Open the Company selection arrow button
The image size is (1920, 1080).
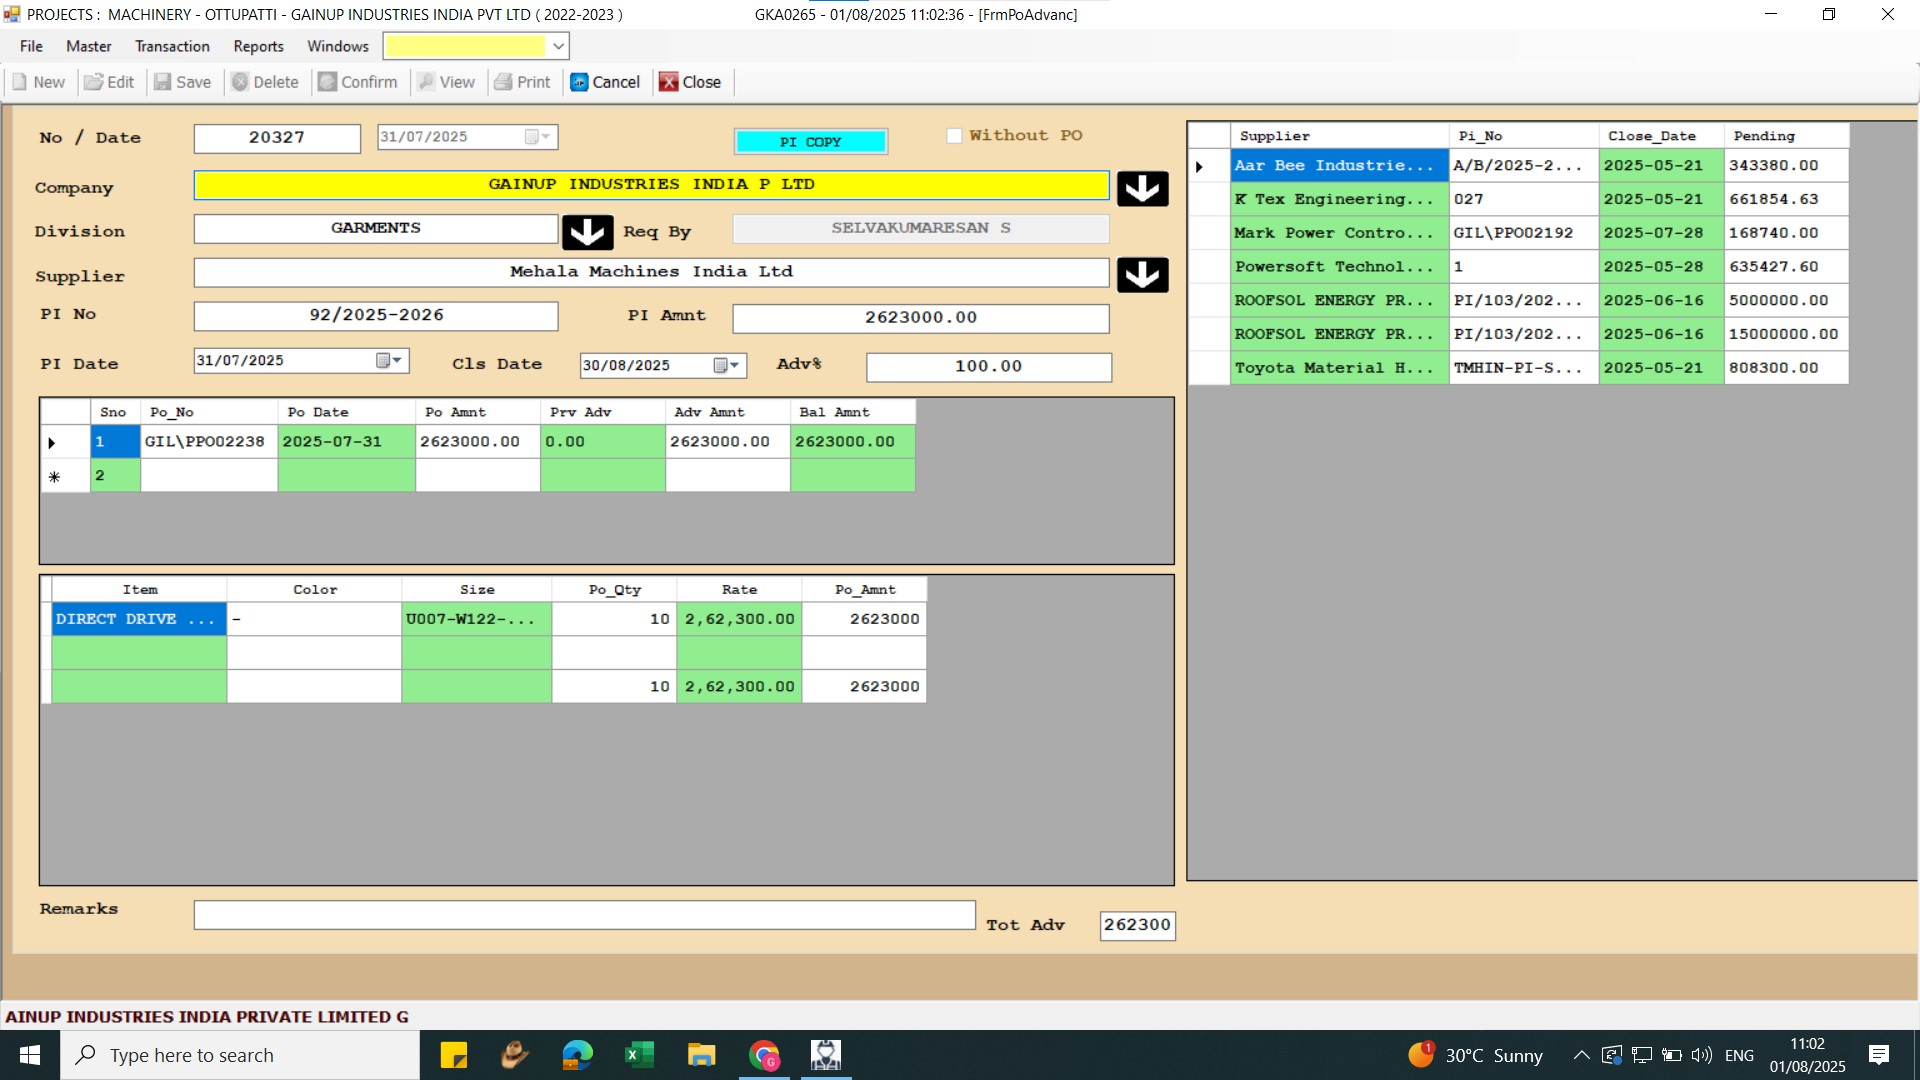[x=1142, y=188]
